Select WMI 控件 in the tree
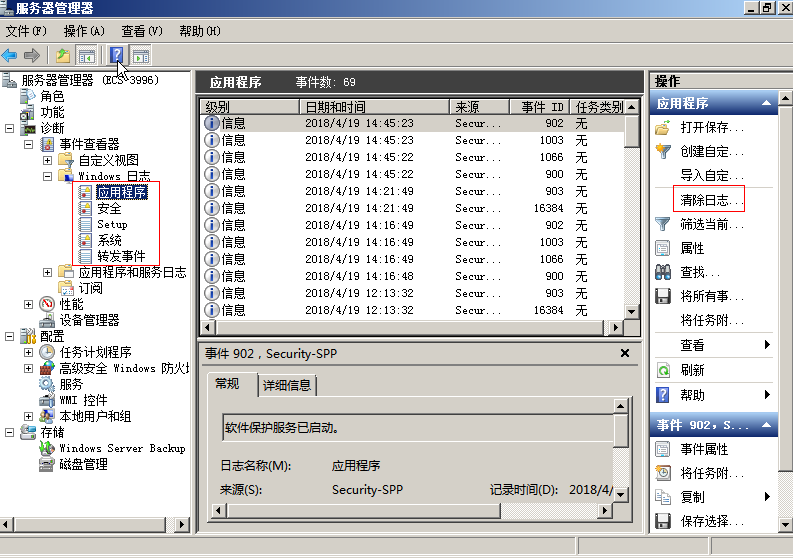This screenshot has height=558, width=793. (x=83, y=400)
